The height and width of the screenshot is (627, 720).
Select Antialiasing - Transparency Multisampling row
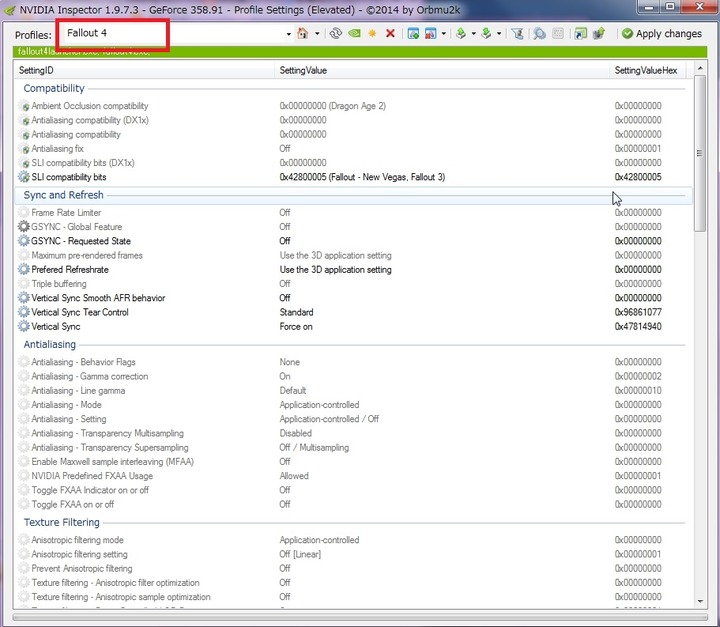click(354, 433)
